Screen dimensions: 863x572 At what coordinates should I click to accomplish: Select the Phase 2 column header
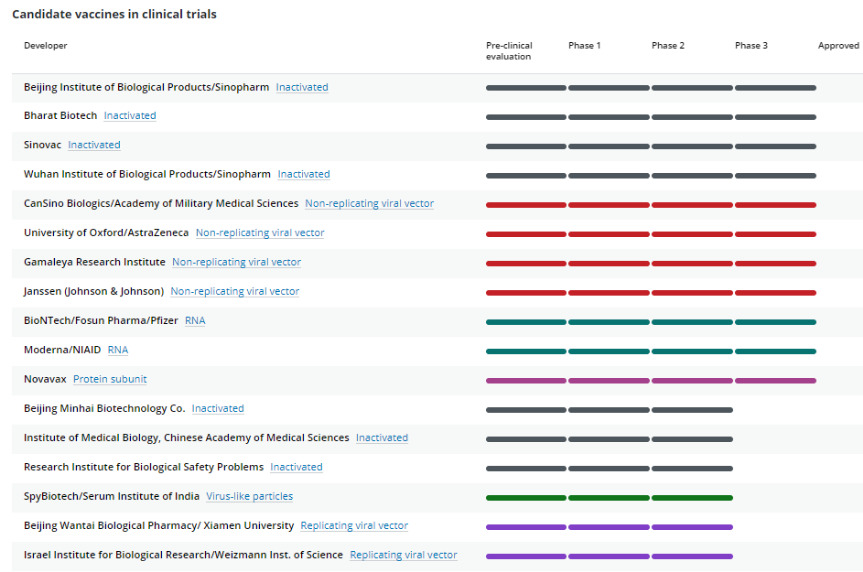(x=668, y=46)
